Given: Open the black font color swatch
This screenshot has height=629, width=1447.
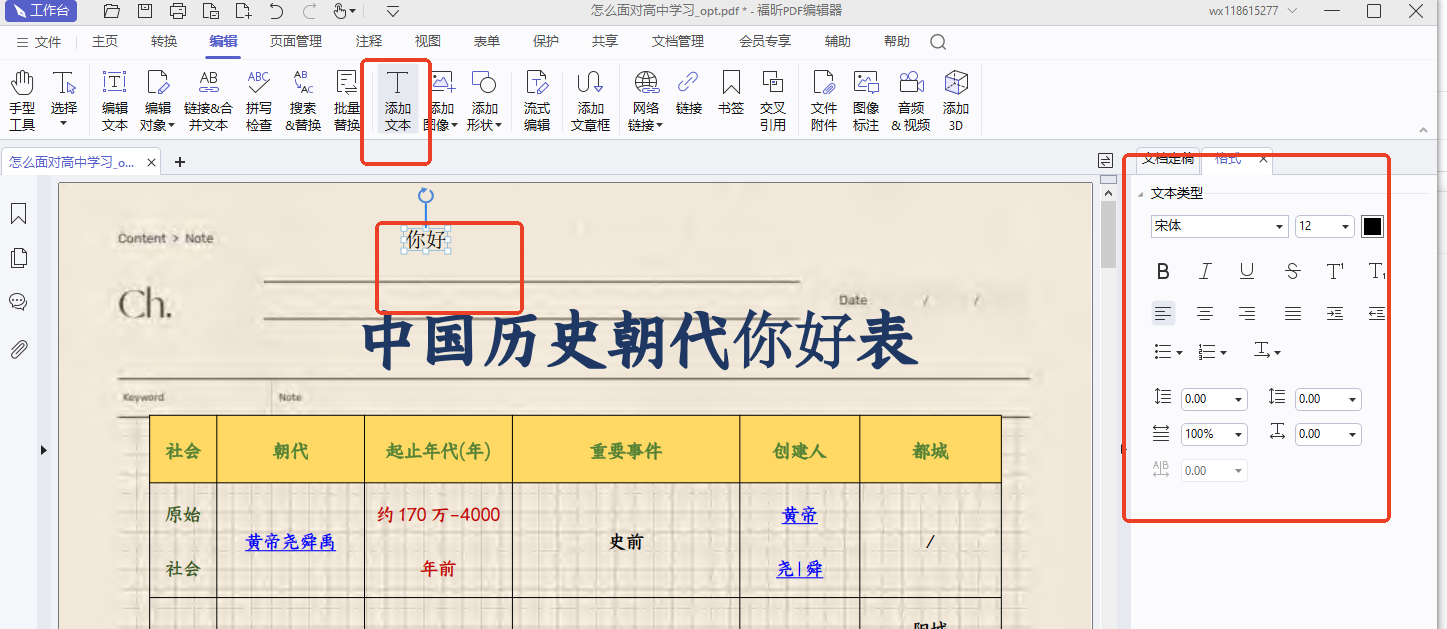Looking at the screenshot, I should click(x=1372, y=227).
